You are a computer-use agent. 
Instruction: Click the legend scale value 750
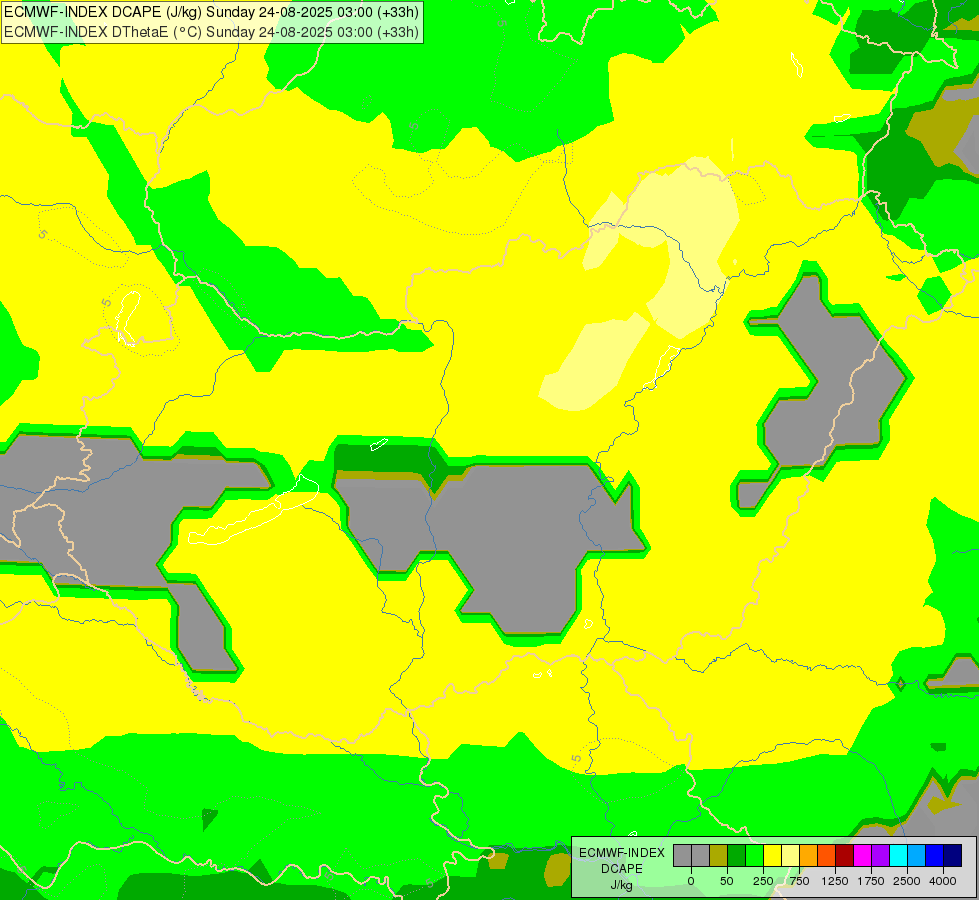coord(799,881)
